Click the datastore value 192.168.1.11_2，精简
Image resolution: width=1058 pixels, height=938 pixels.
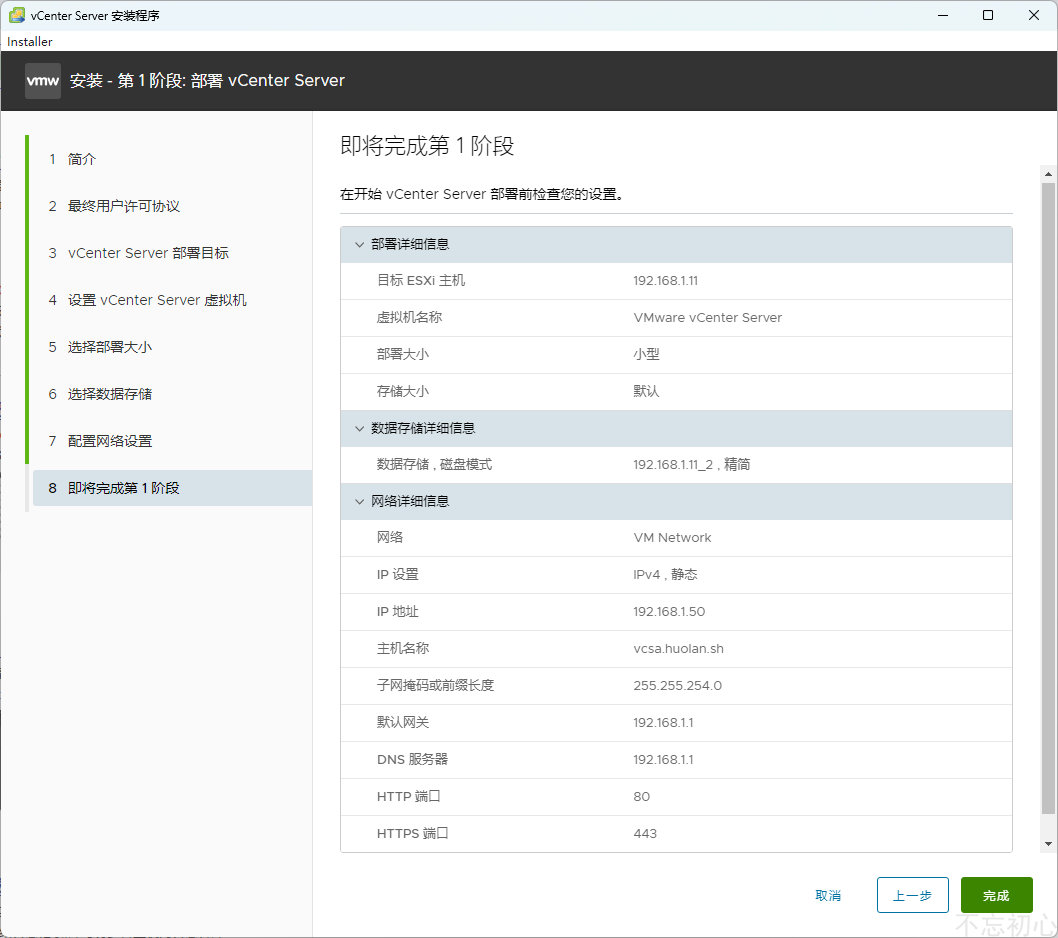pos(692,465)
